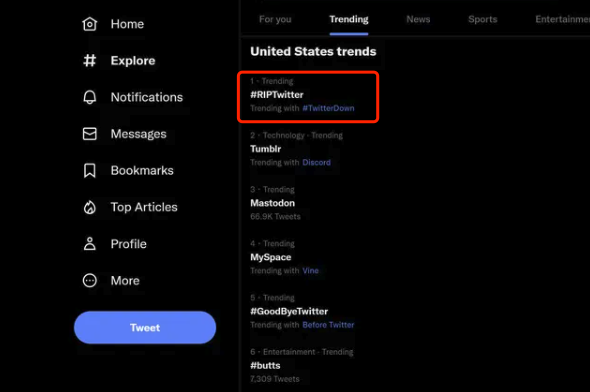Select the Tumblr trending topic

(x=266, y=149)
